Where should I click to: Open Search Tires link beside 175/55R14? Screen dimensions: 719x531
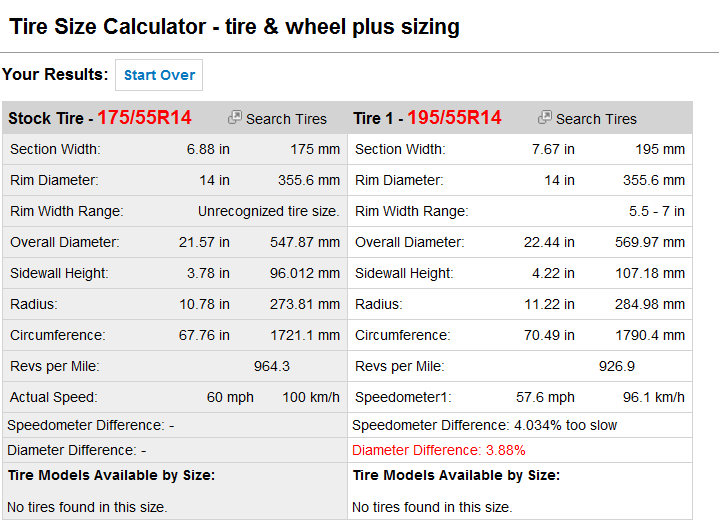pyautogui.click(x=286, y=119)
